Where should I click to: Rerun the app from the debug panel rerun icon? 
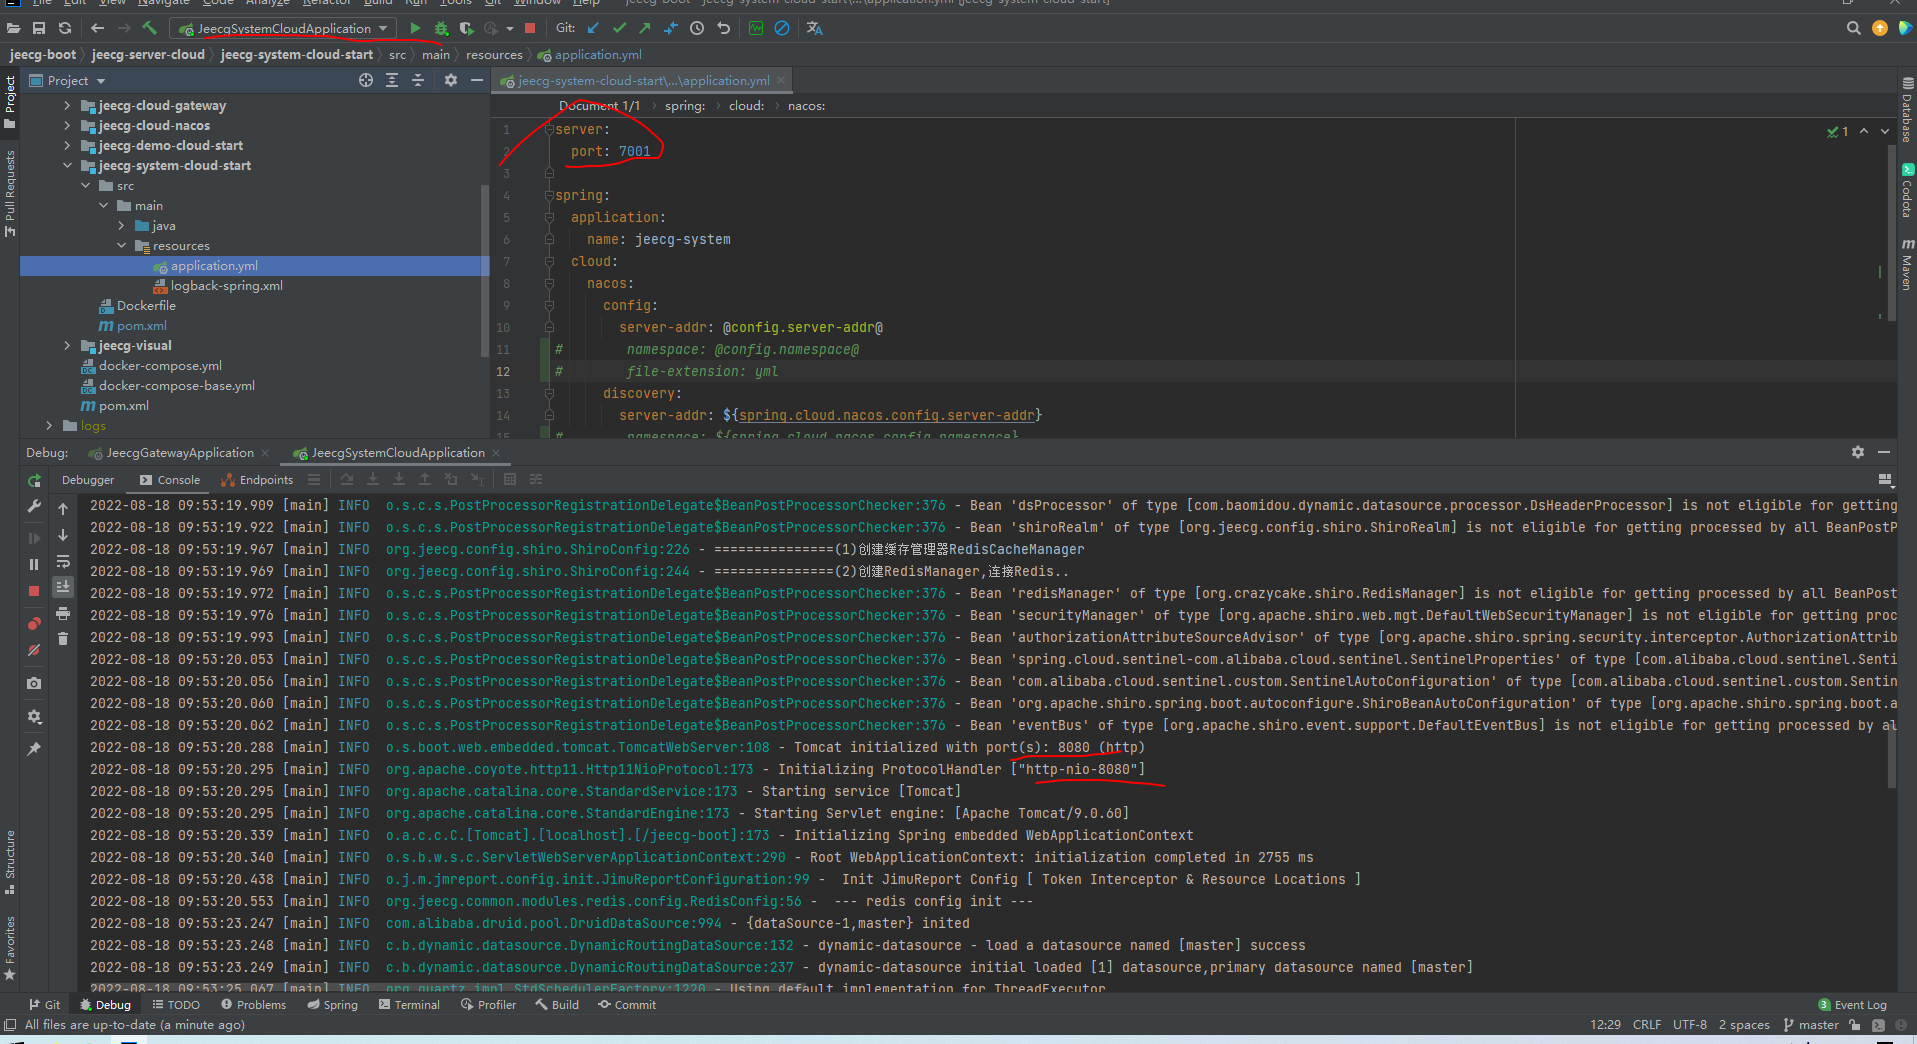34,481
